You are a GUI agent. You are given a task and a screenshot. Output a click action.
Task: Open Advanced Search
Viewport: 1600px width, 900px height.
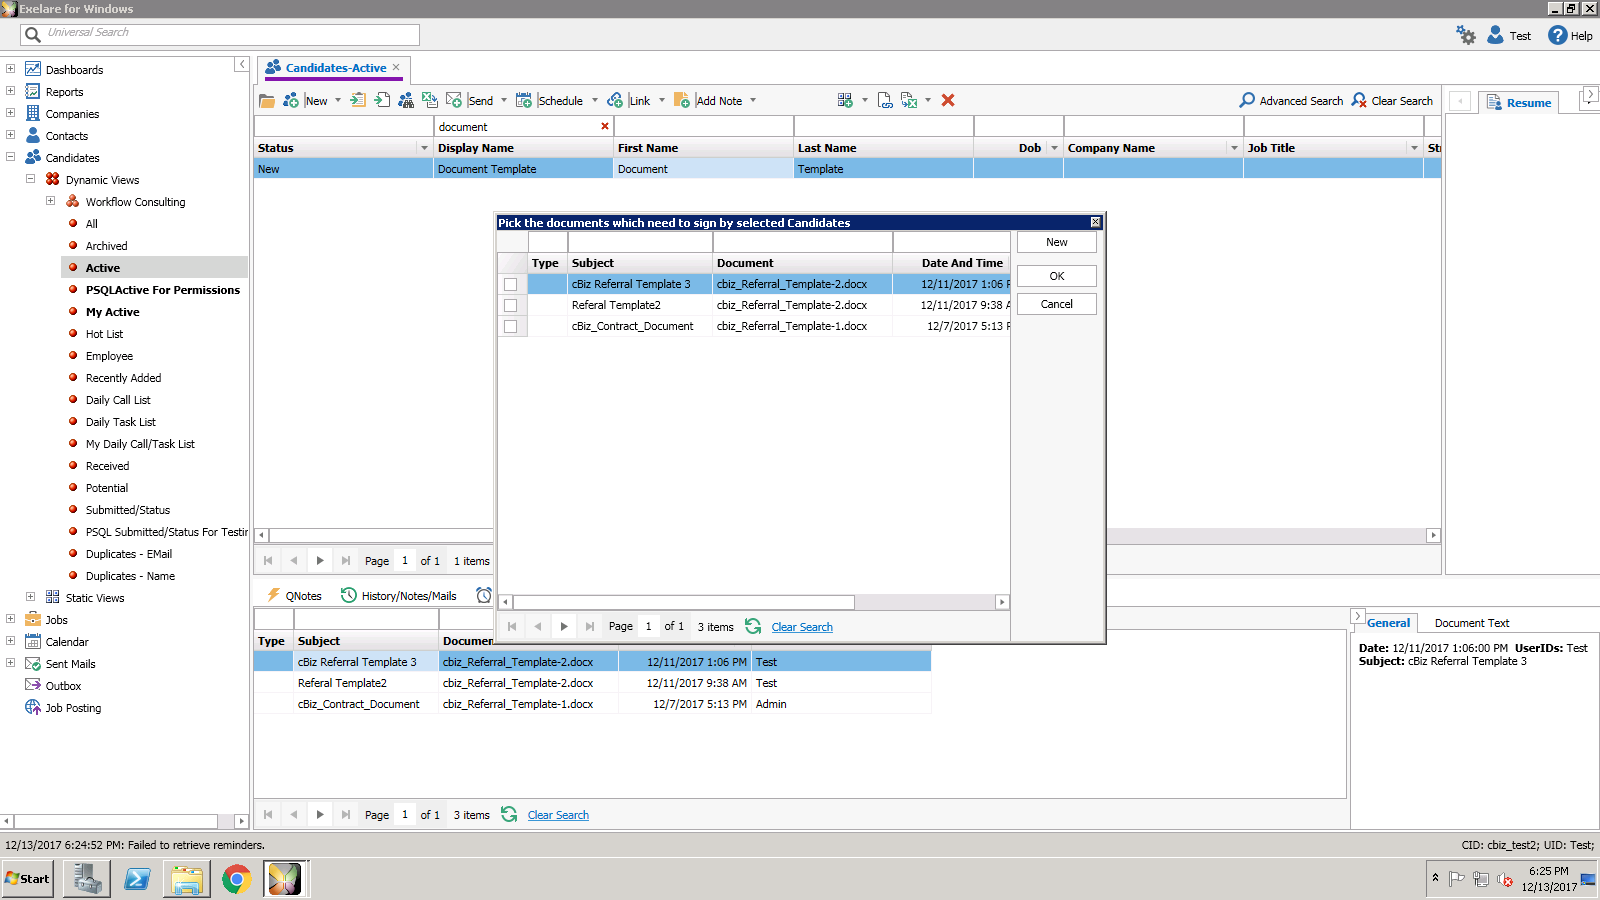coord(1291,100)
